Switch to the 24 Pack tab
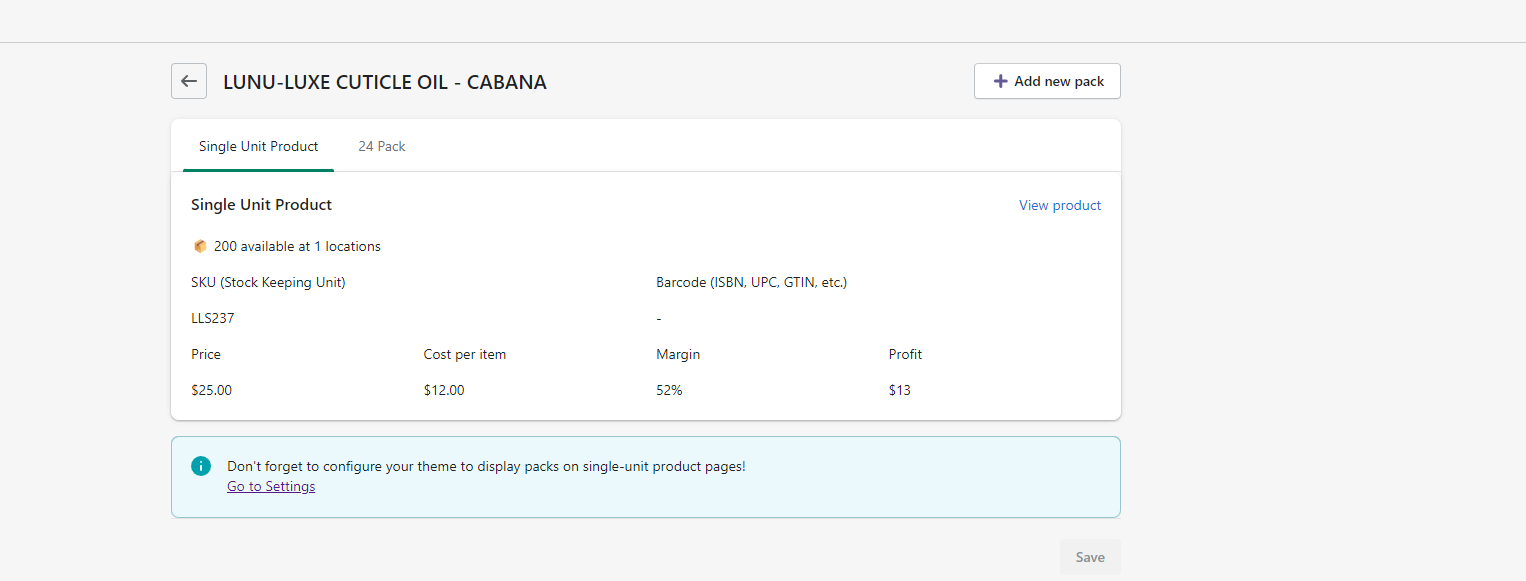The height and width of the screenshot is (581, 1526). tap(382, 146)
